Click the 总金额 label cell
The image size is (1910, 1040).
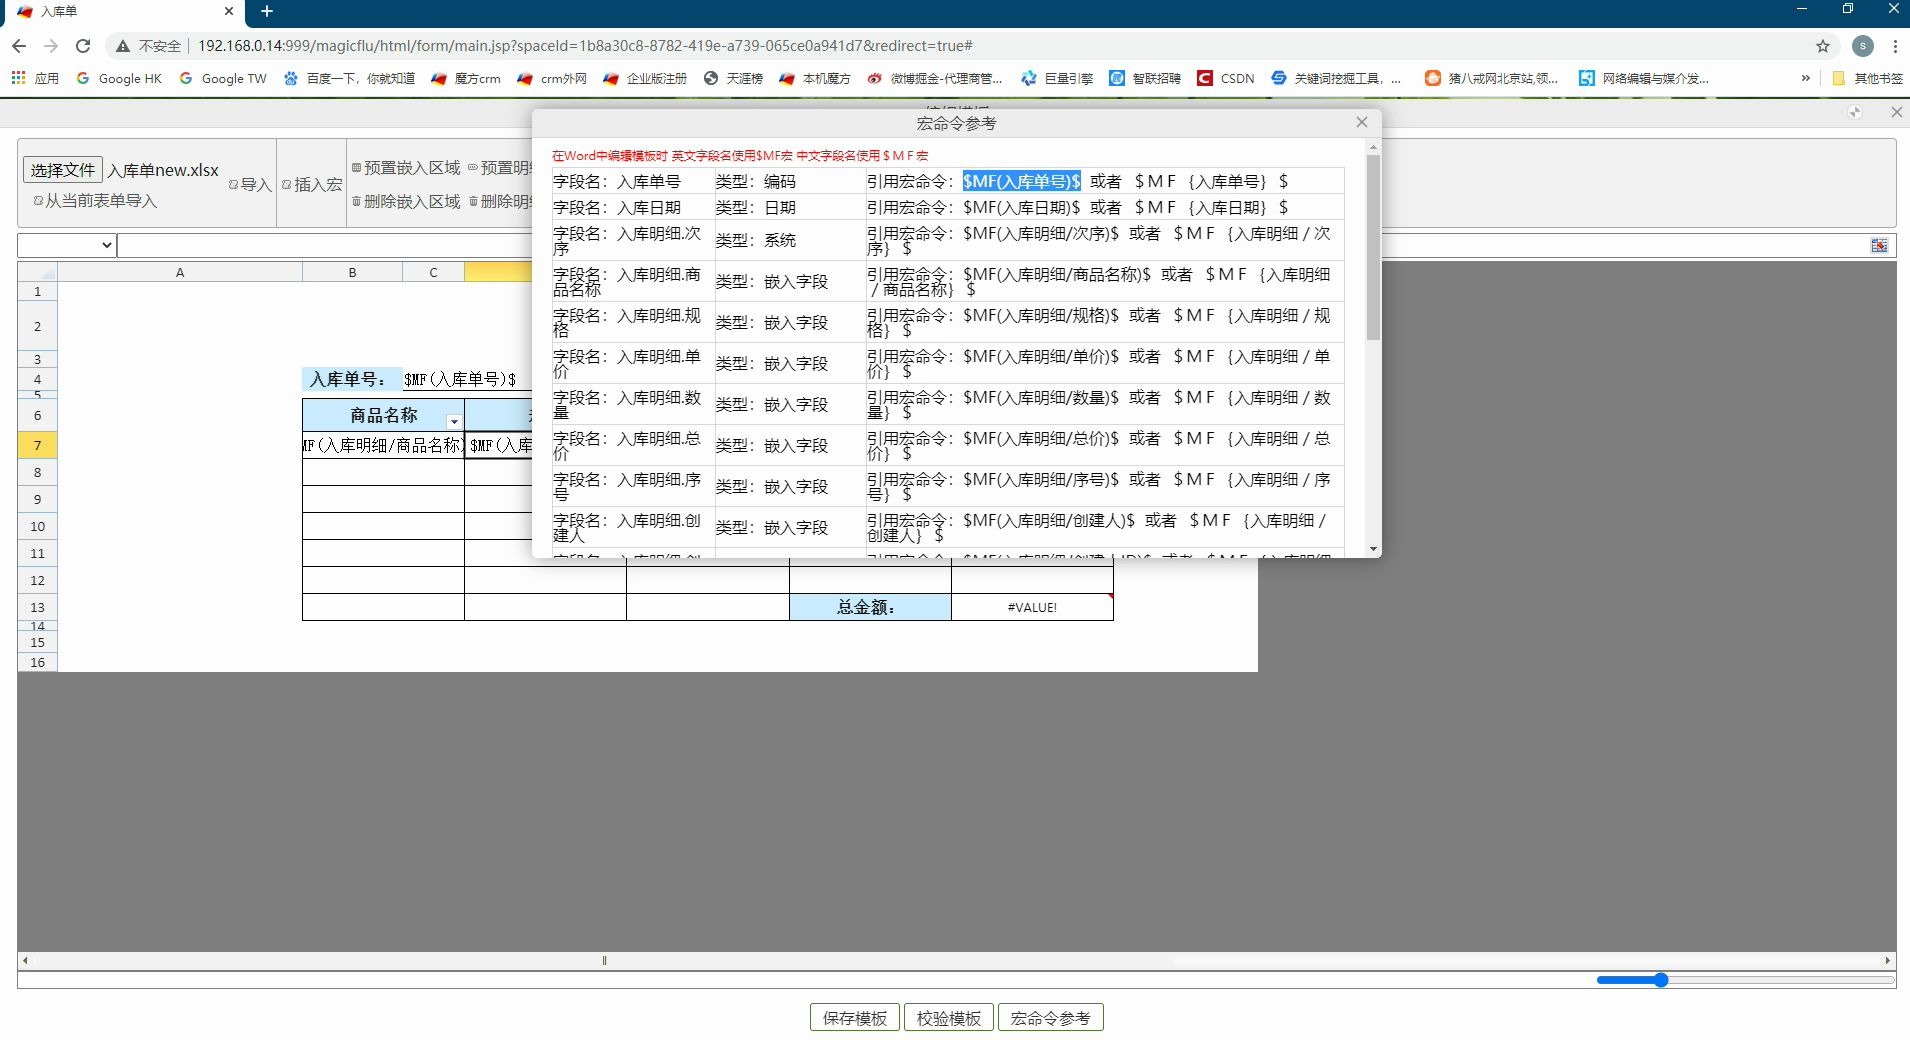tap(869, 607)
